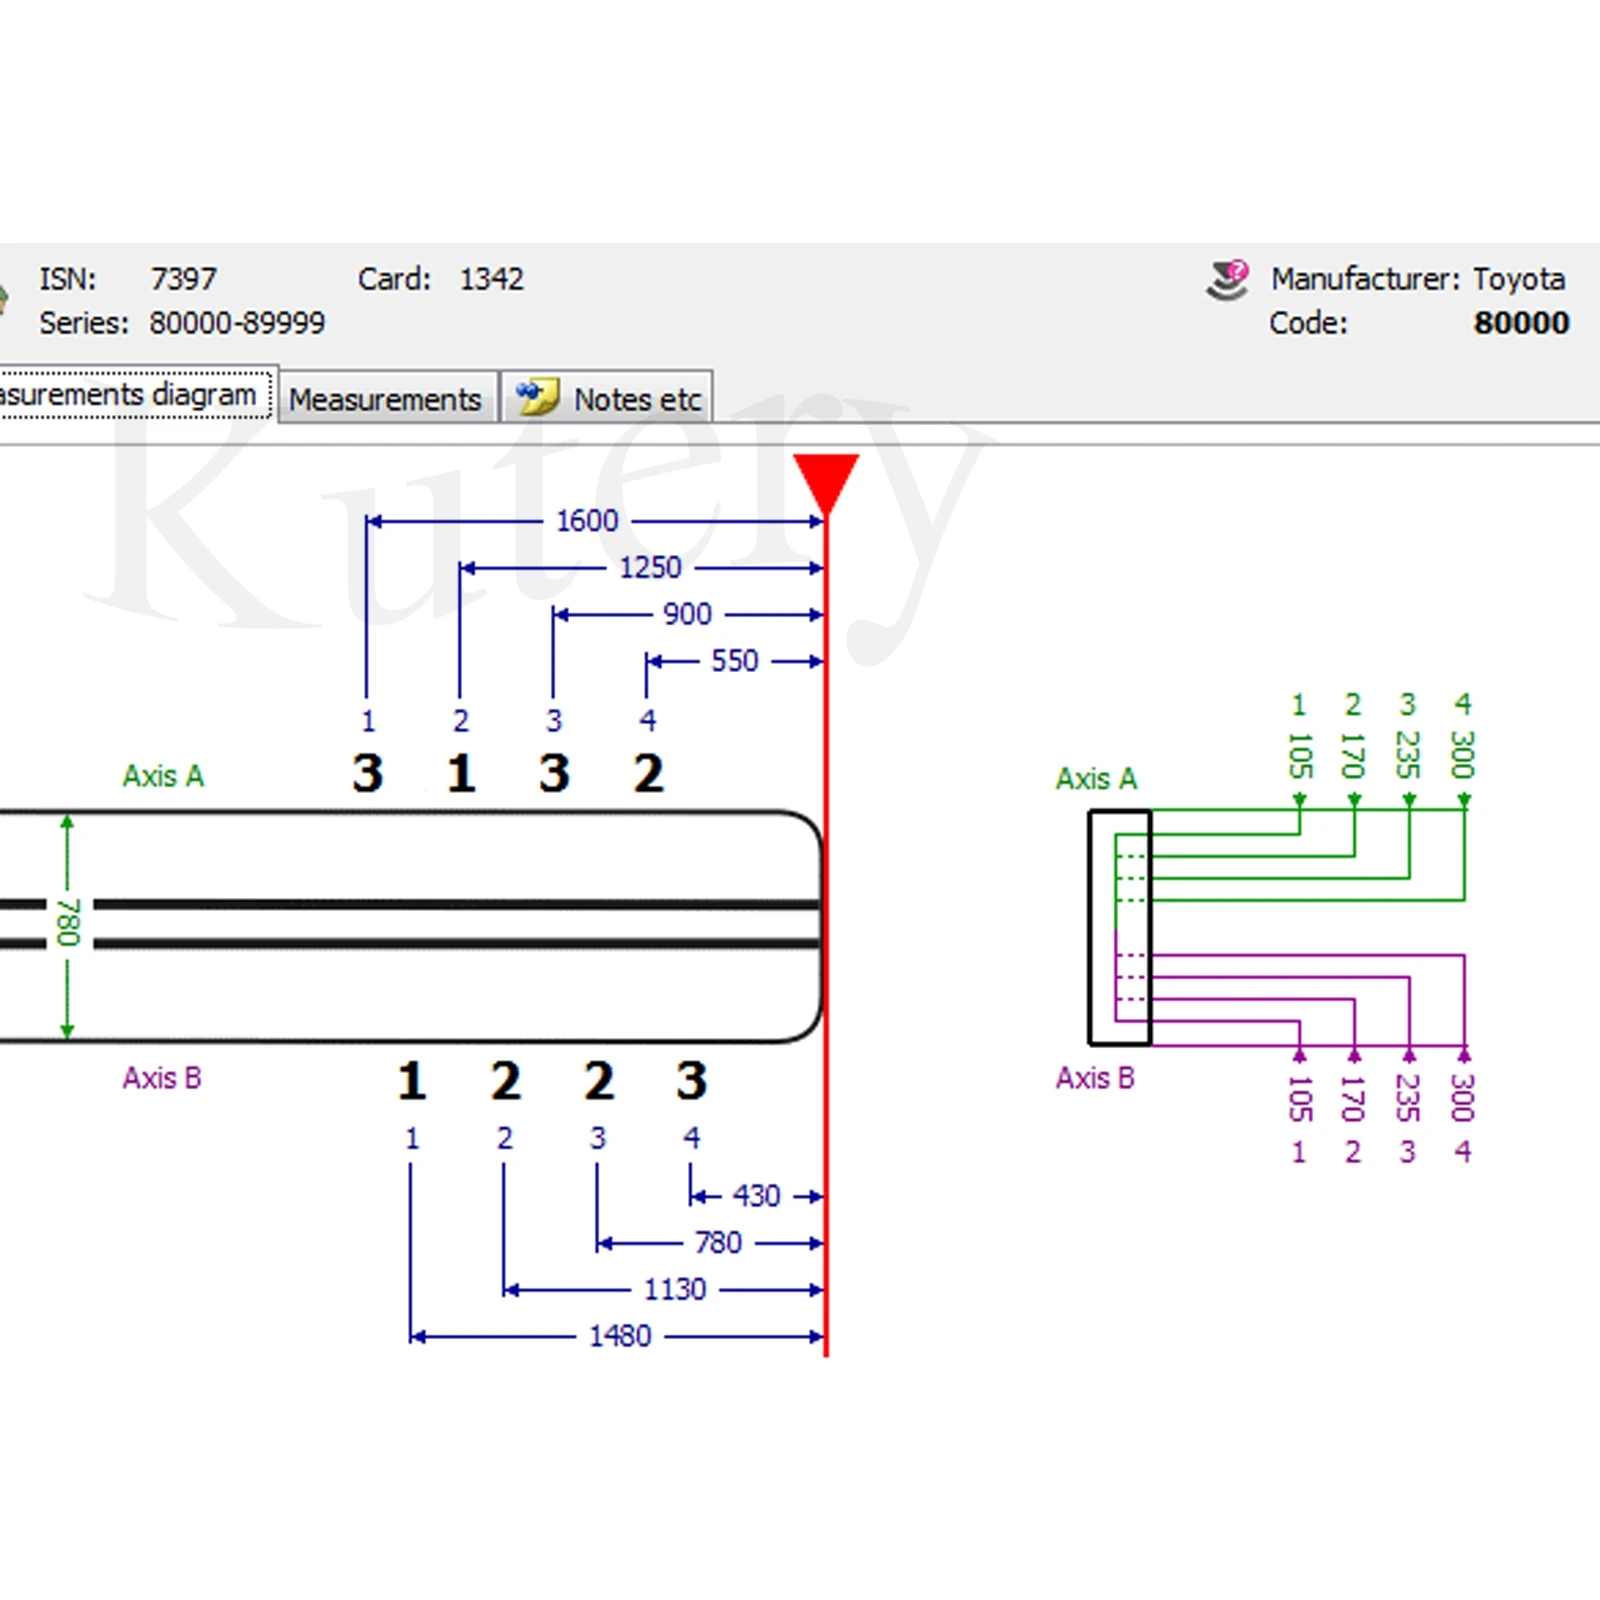Click the 900 spacing dimension
This screenshot has height=1600, width=1600.
(x=688, y=614)
